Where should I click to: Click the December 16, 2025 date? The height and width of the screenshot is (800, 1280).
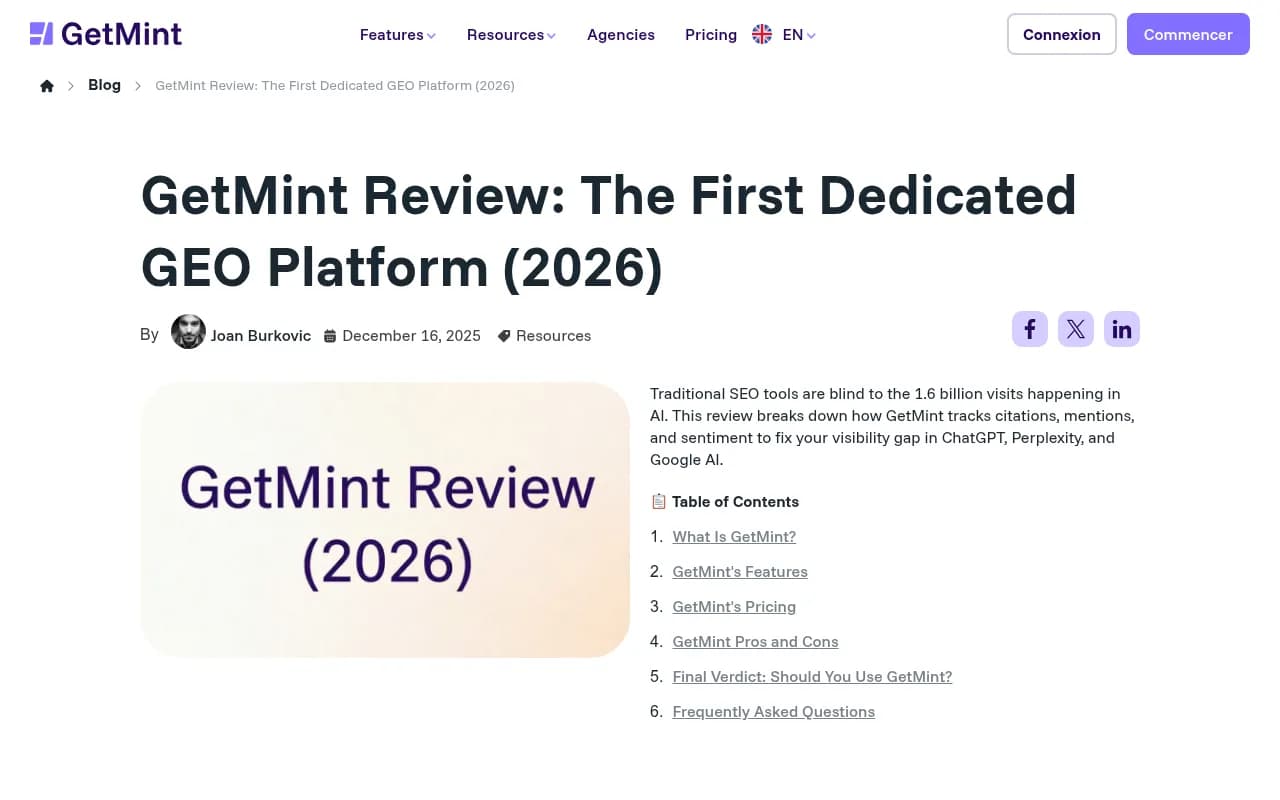pyautogui.click(x=411, y=336)
